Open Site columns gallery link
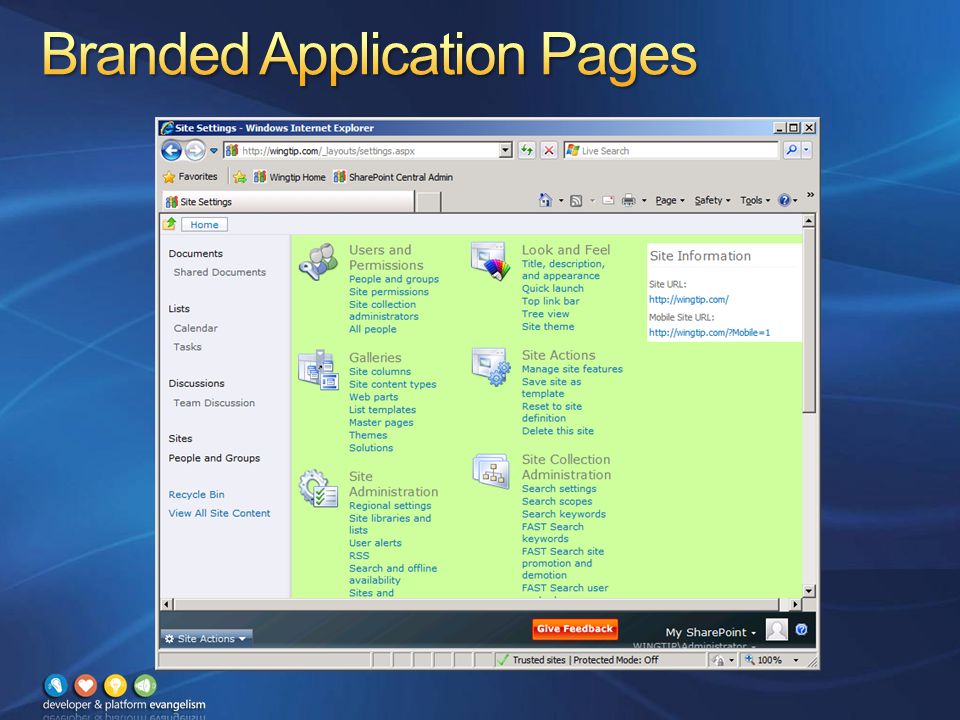This screenshot has width=960, height=720. (380, 372)
